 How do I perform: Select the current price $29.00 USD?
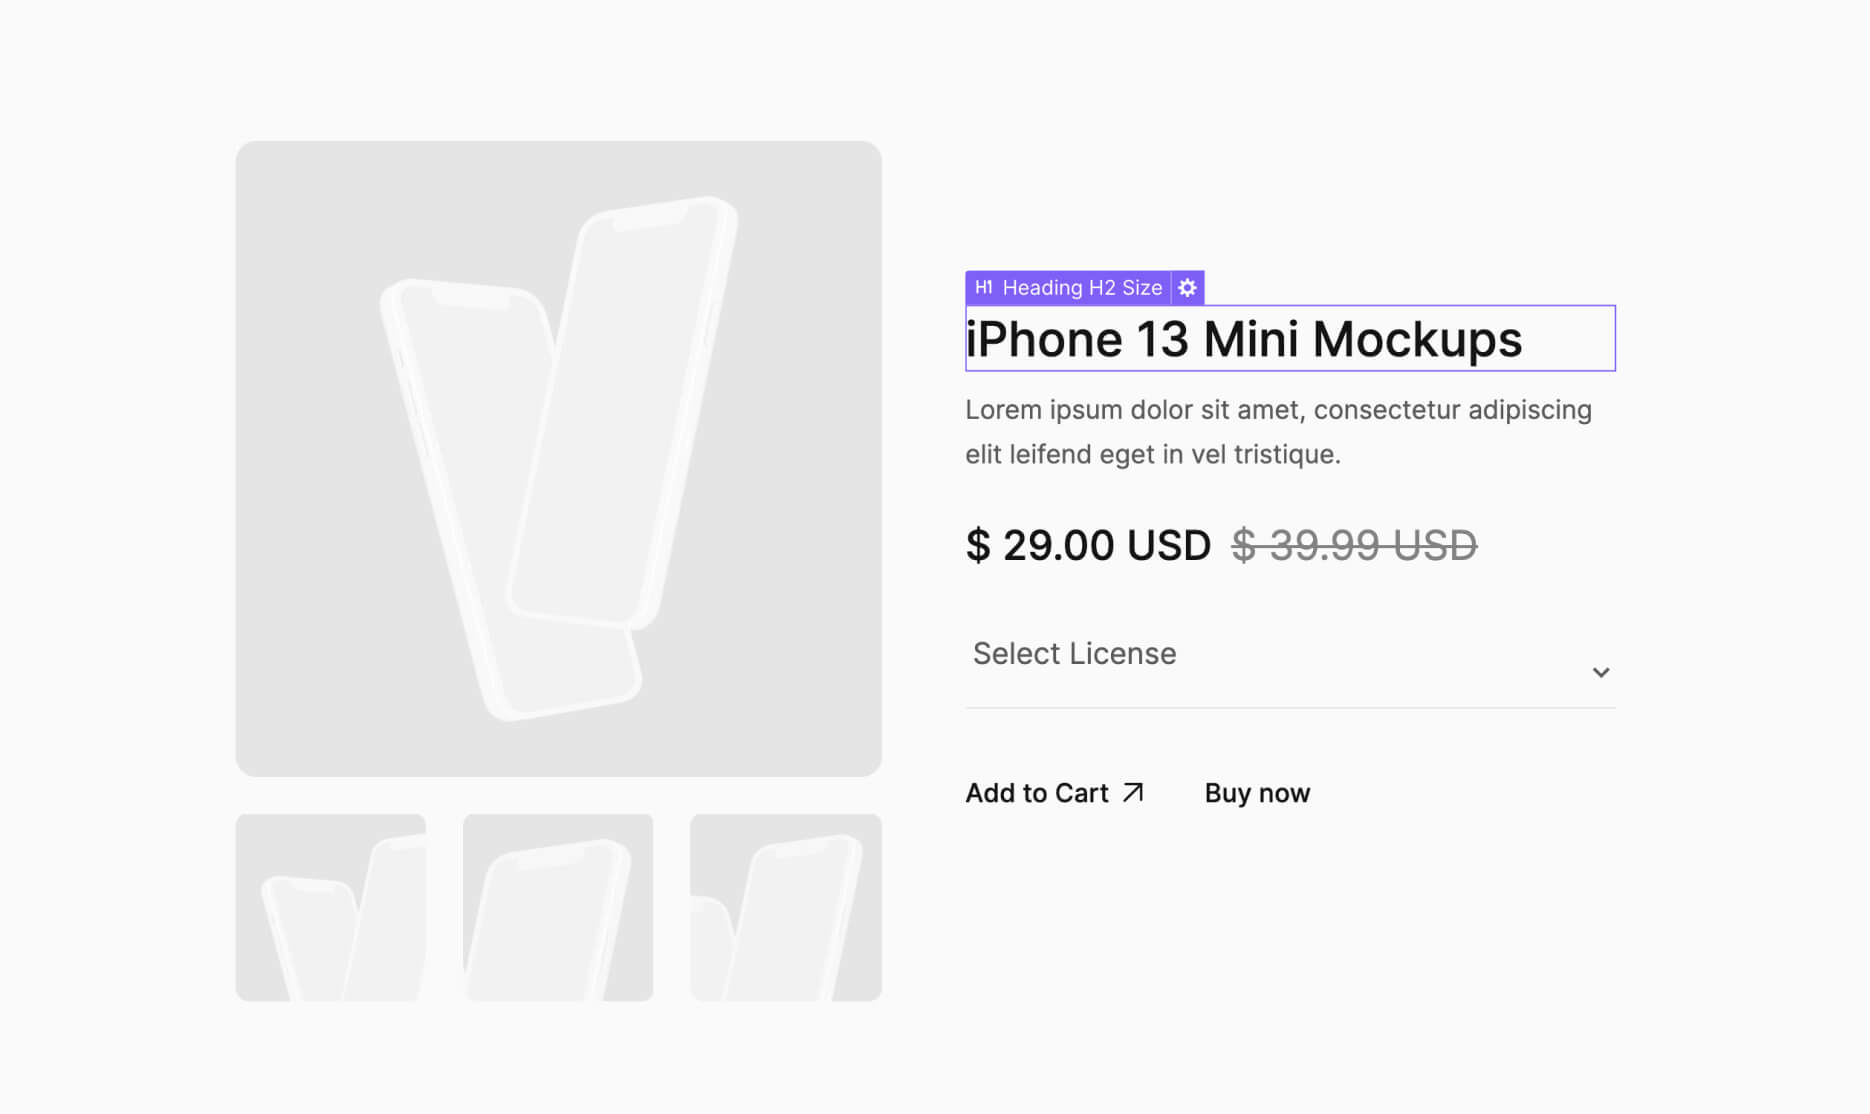(1088, 545)
